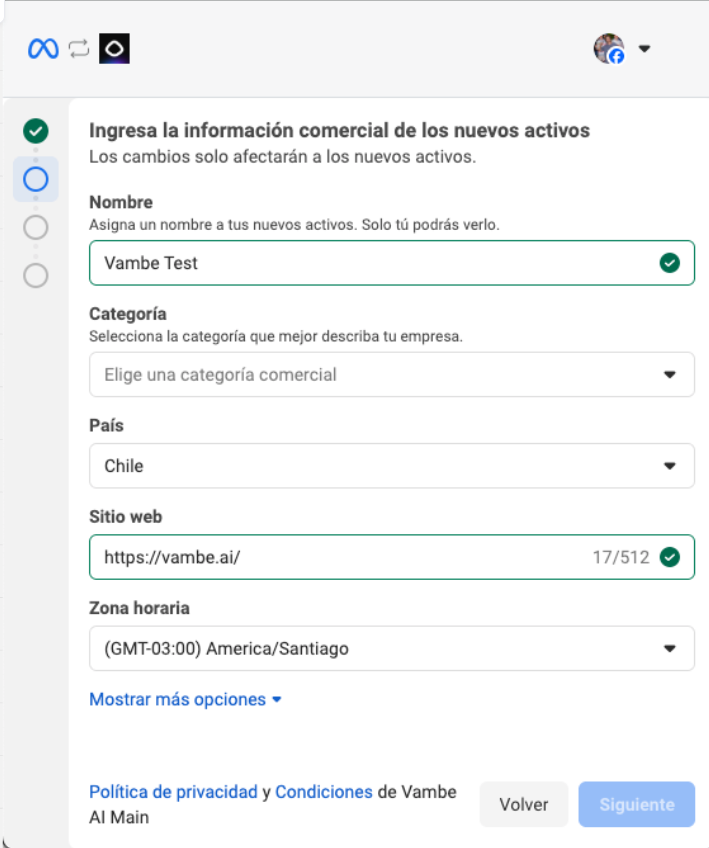
Task: Click the Nombre field with Vambe Test
Action: (x=370, y=263)
